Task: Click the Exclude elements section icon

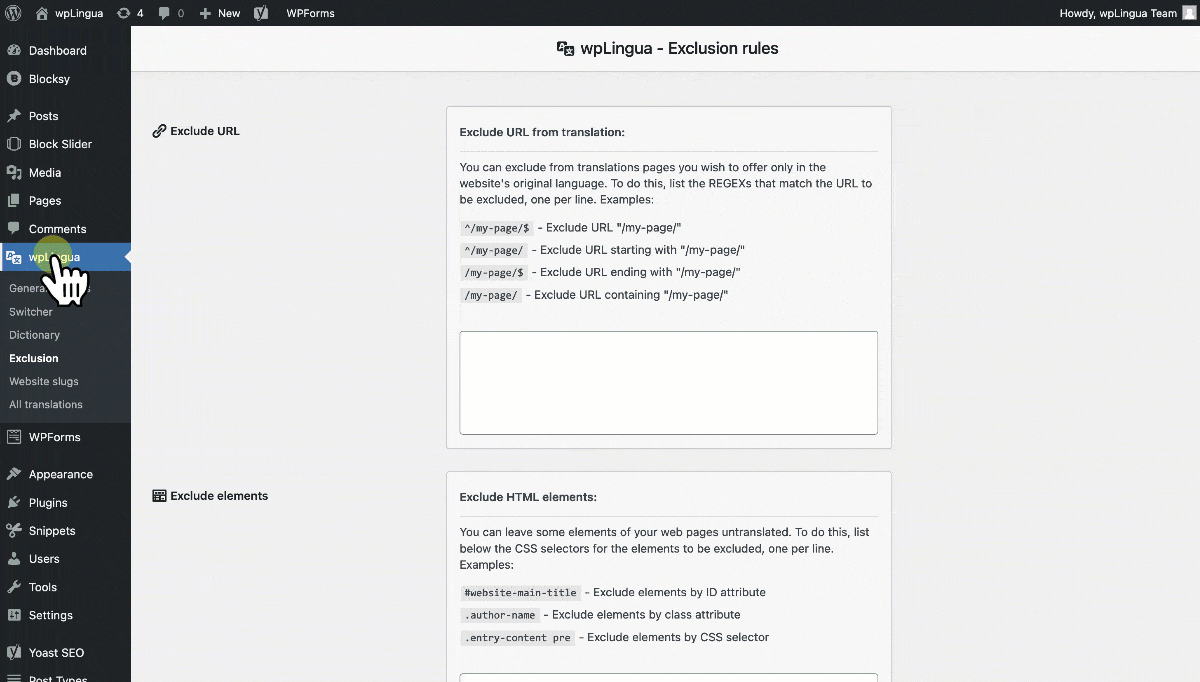Action: [159, 496]
